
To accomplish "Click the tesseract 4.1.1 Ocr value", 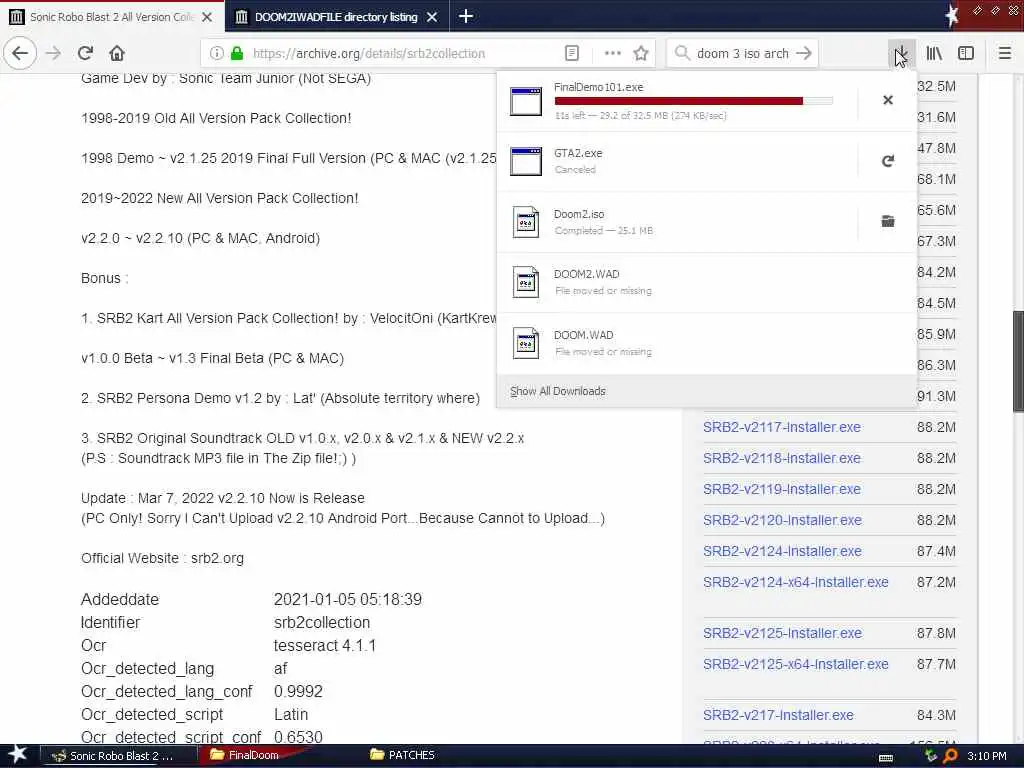I will (325, 646).
